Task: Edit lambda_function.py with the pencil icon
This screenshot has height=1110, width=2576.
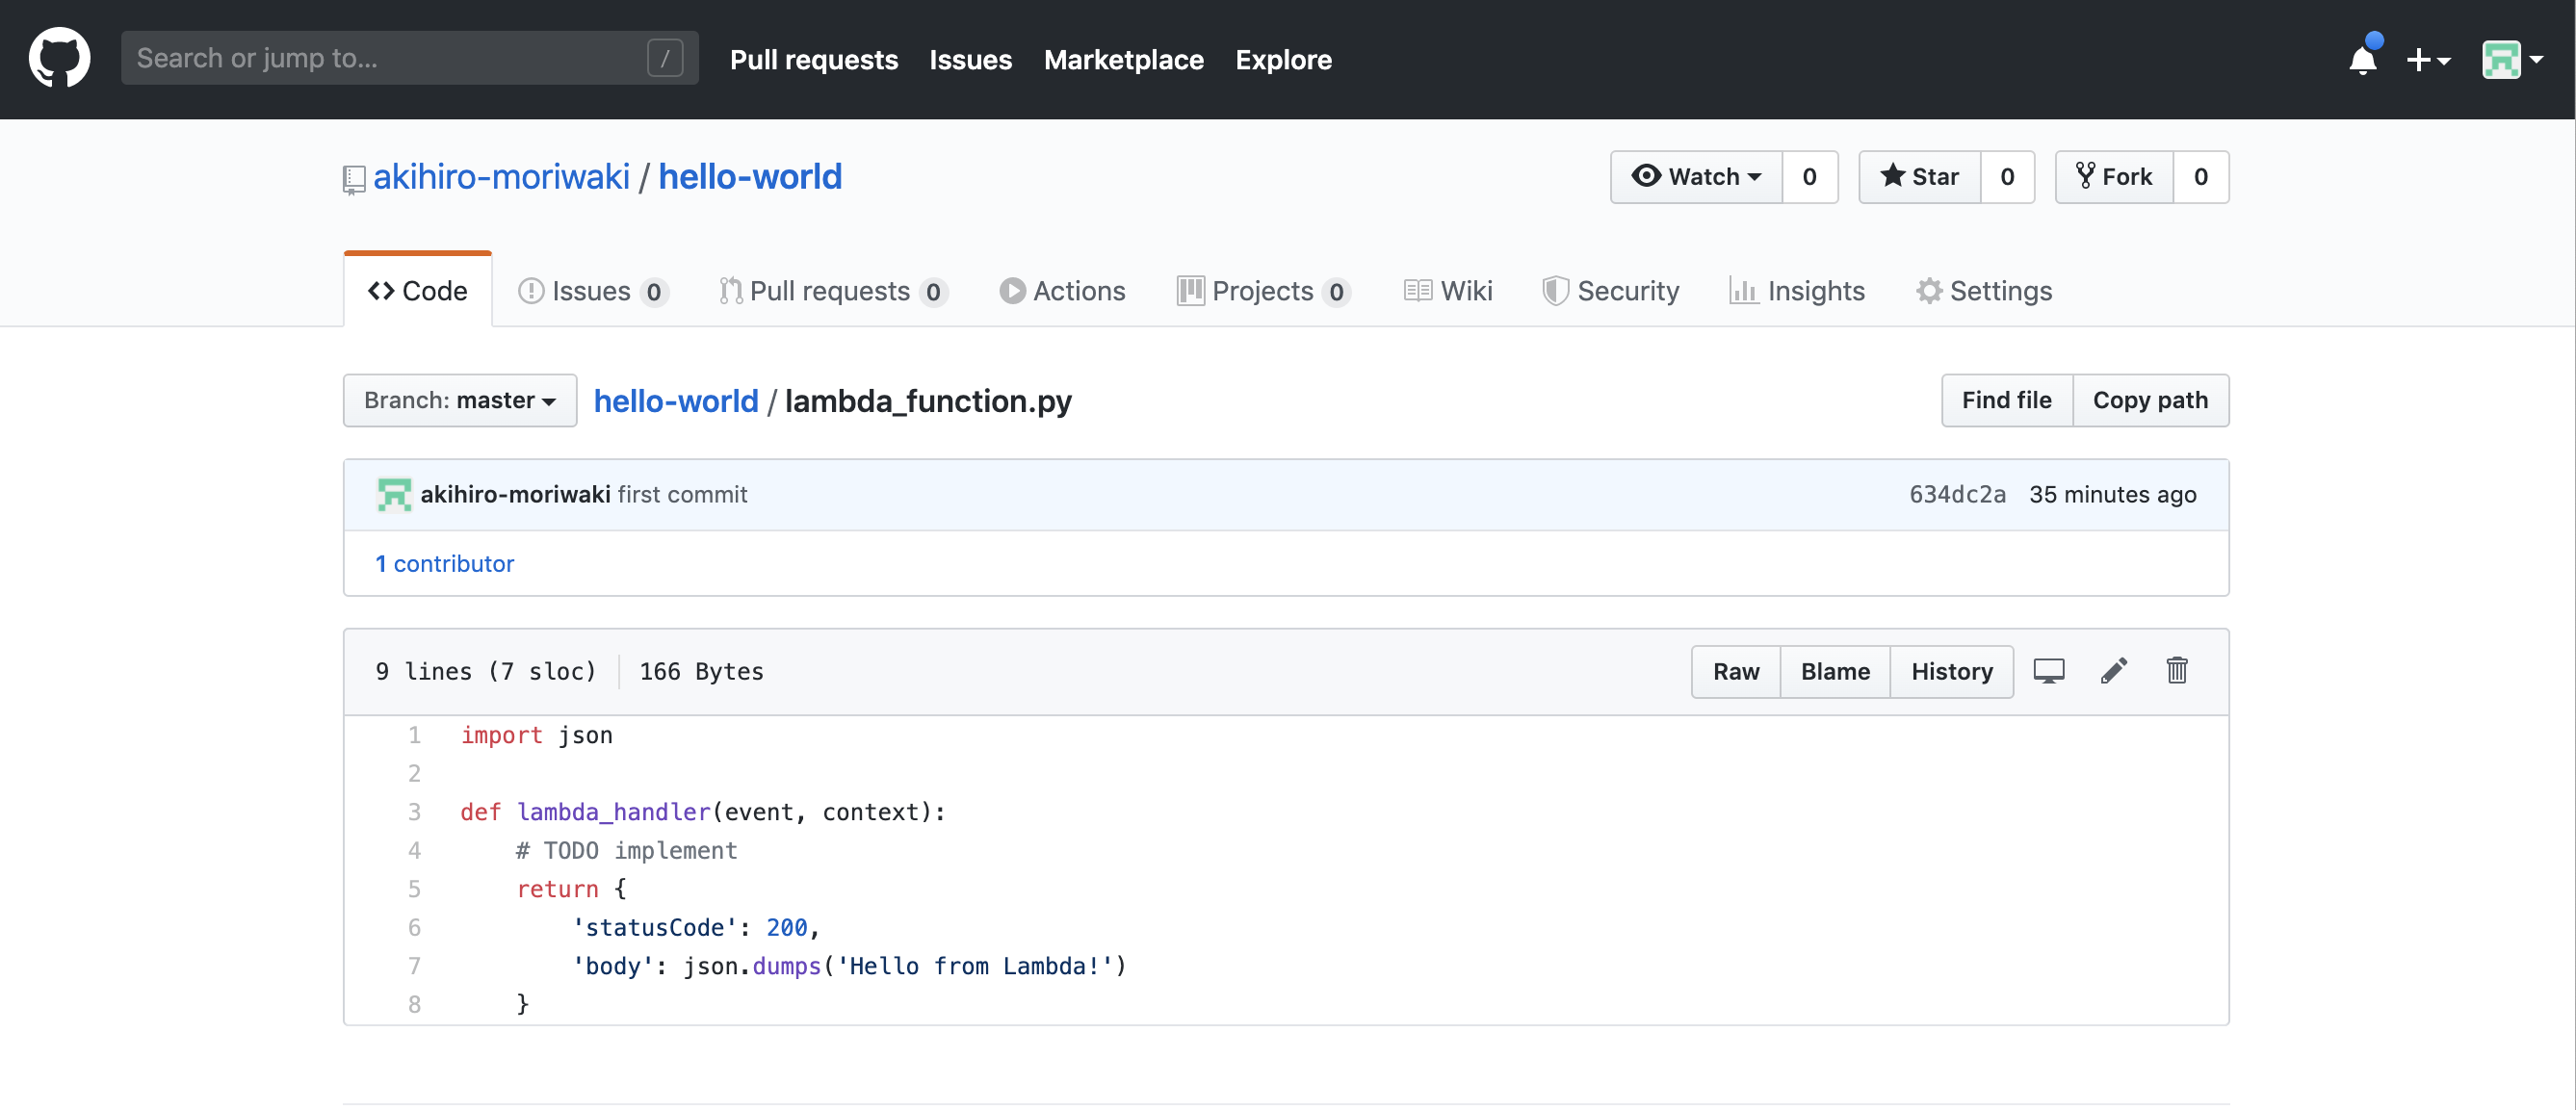Action: click(x=2114, y=671)
